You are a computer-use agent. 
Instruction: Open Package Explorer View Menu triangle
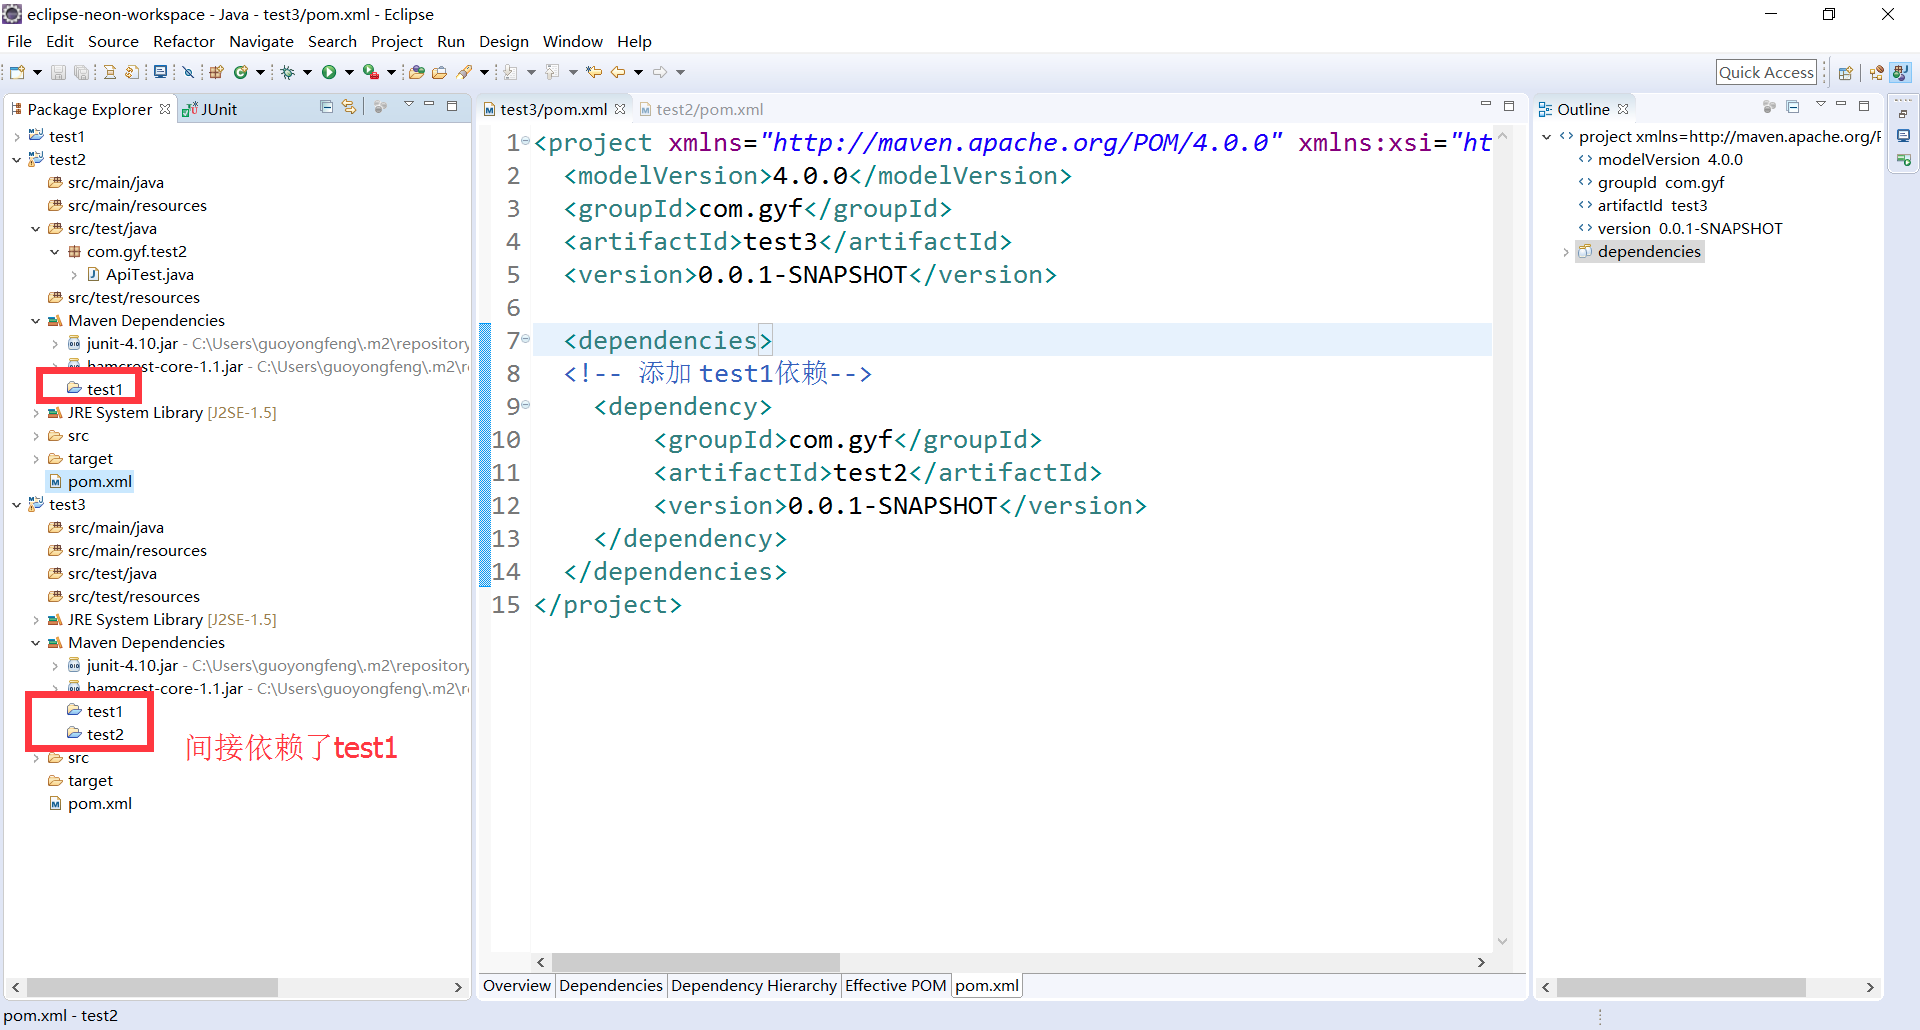pyautogui.click(x=408, y=104)
